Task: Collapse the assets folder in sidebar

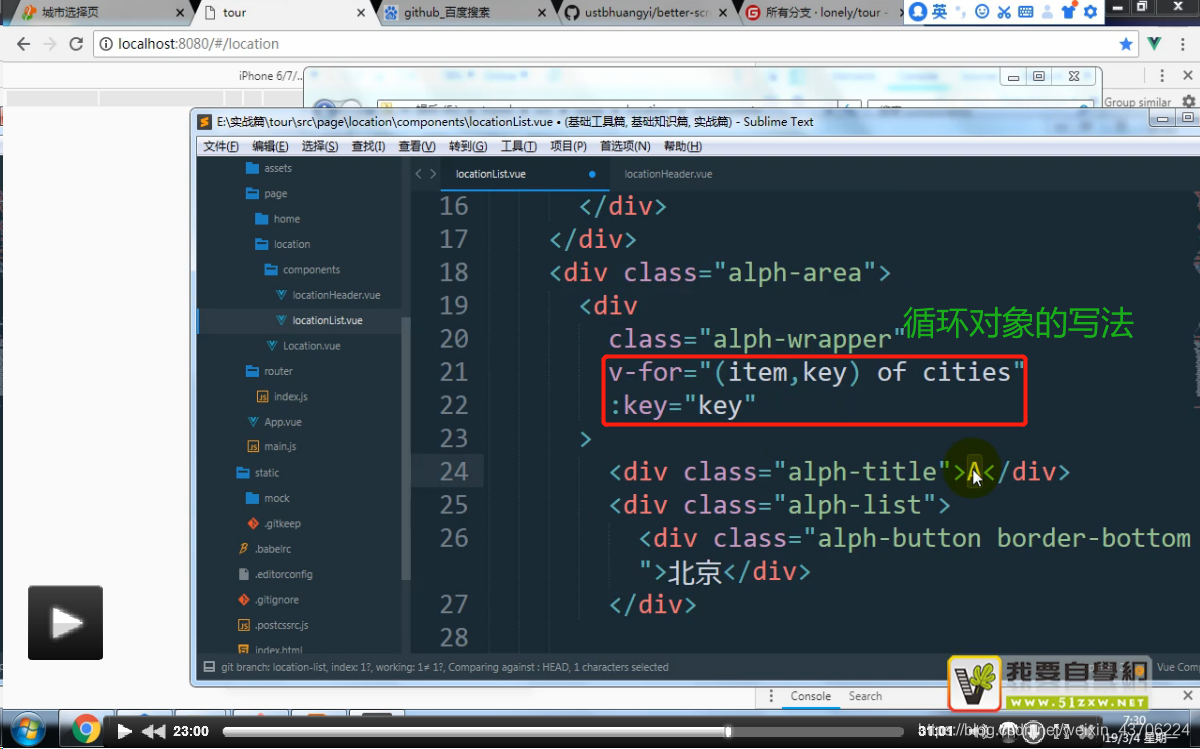Action: 269,168
